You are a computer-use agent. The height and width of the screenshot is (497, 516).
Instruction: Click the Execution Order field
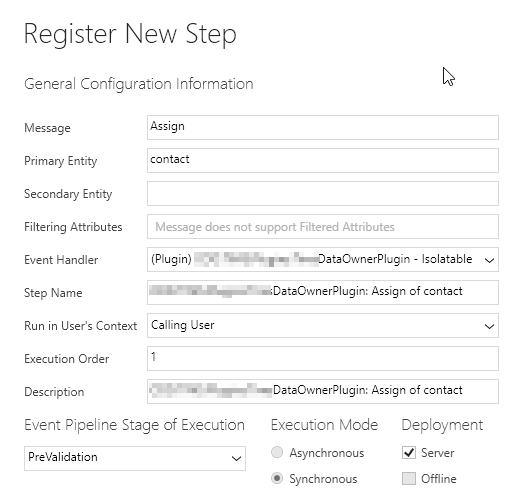(323, 358)
